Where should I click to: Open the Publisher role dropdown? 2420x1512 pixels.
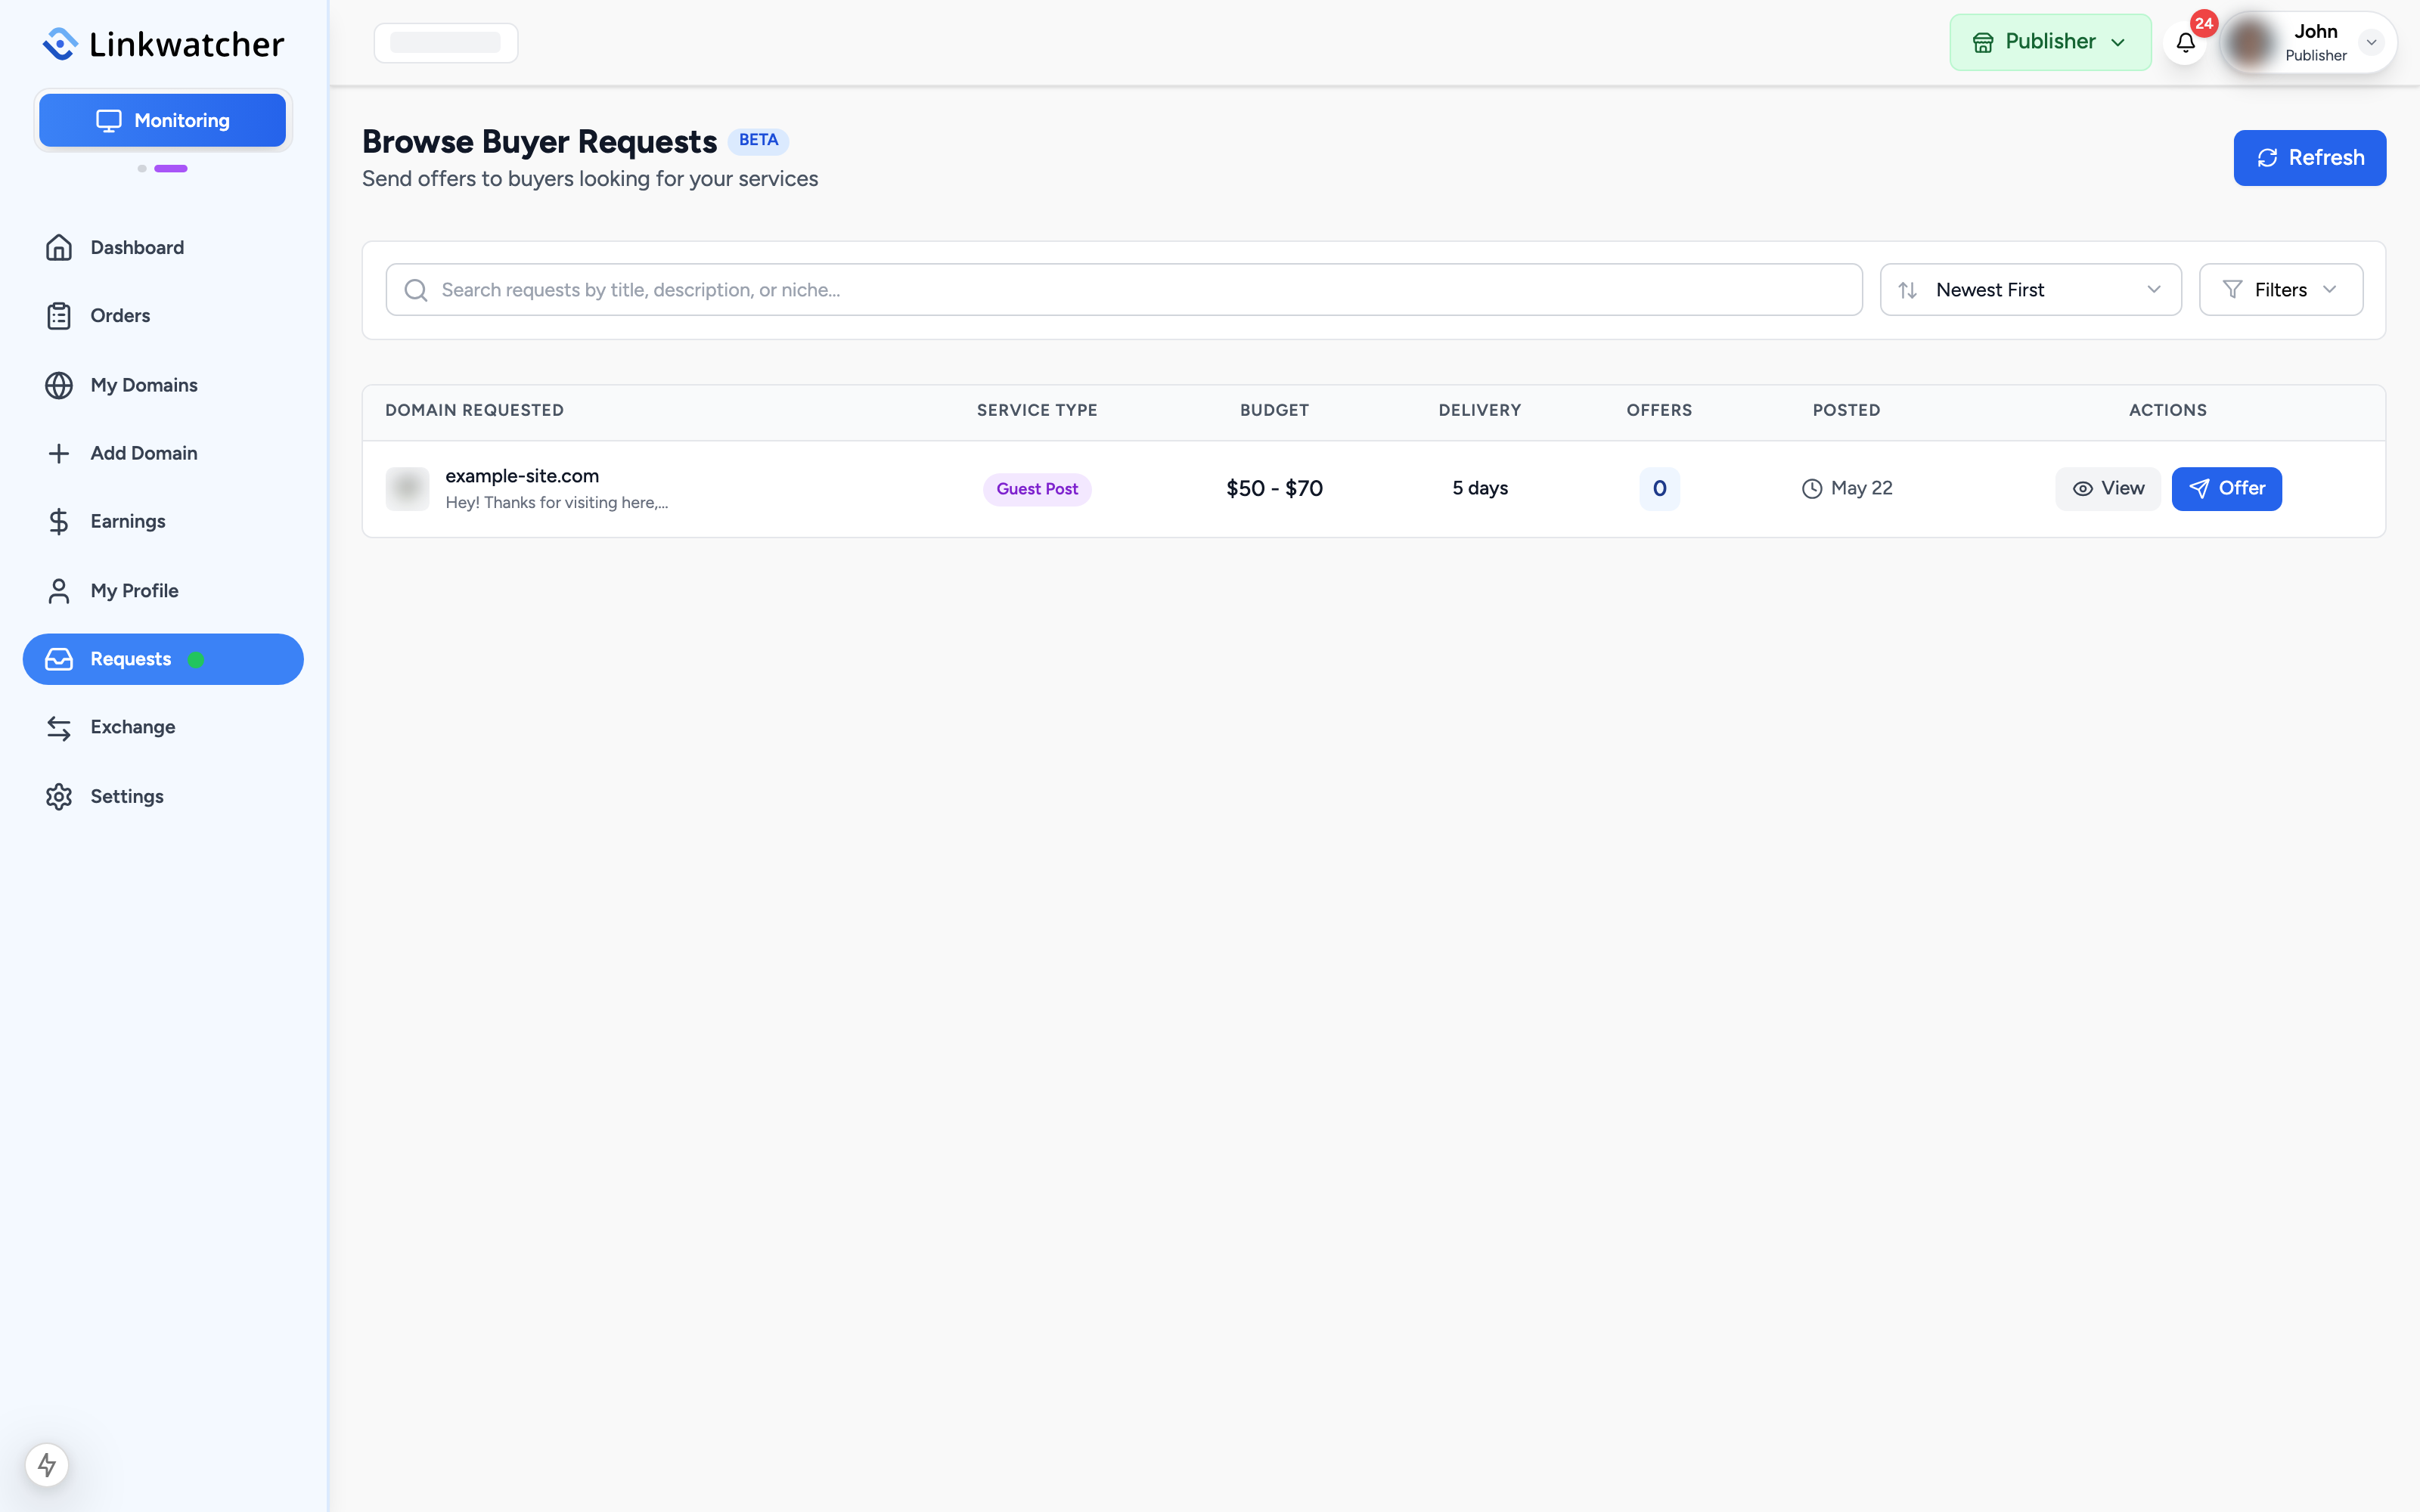click(x=2050, y=42)
